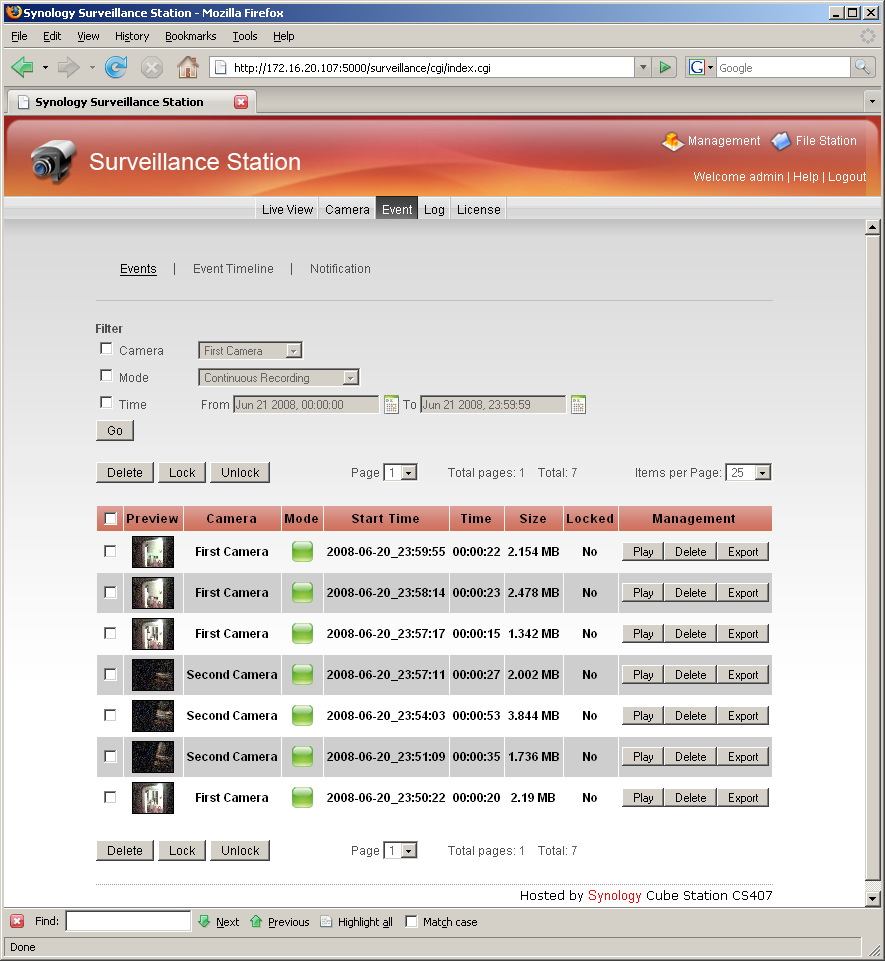This screenshot has width=885, height=961.
Task: Open the From date calendar picker
Action: click(391, 405)
